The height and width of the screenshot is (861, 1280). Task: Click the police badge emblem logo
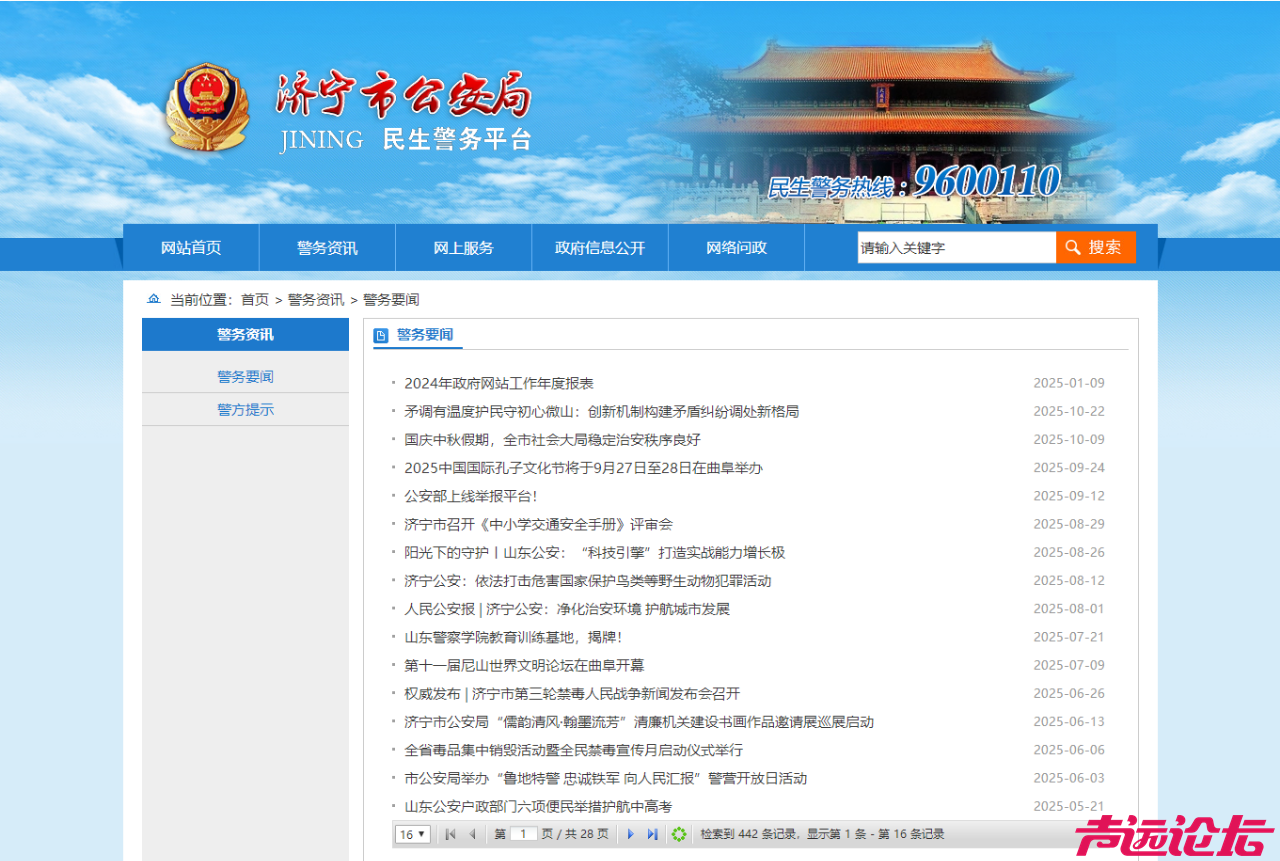207,108
